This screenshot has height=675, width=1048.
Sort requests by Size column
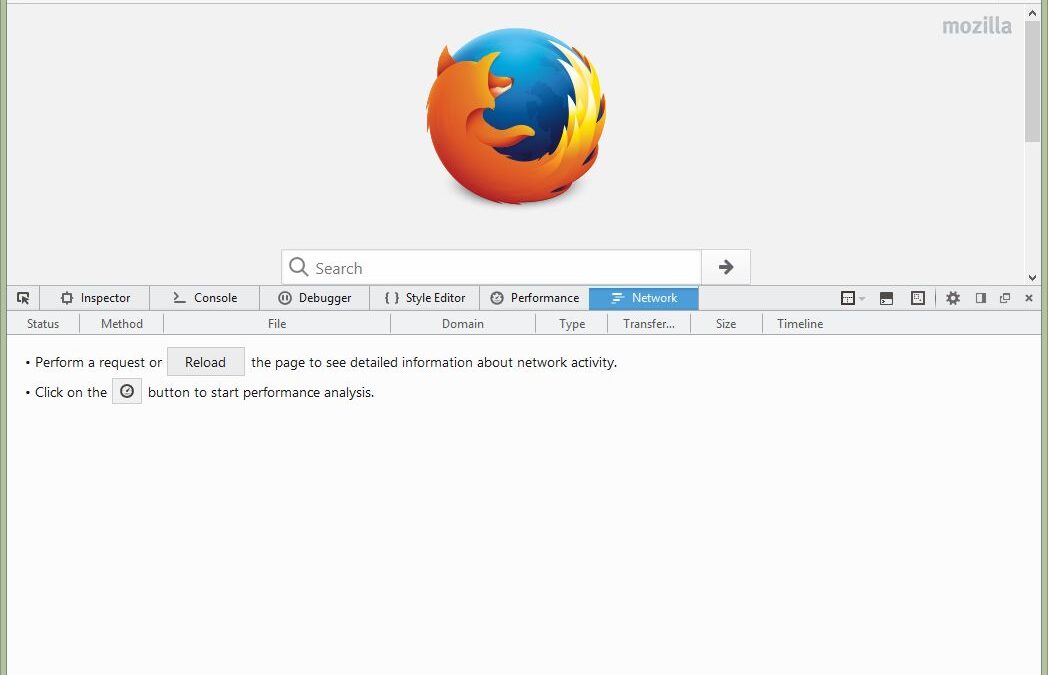(726, 323)
